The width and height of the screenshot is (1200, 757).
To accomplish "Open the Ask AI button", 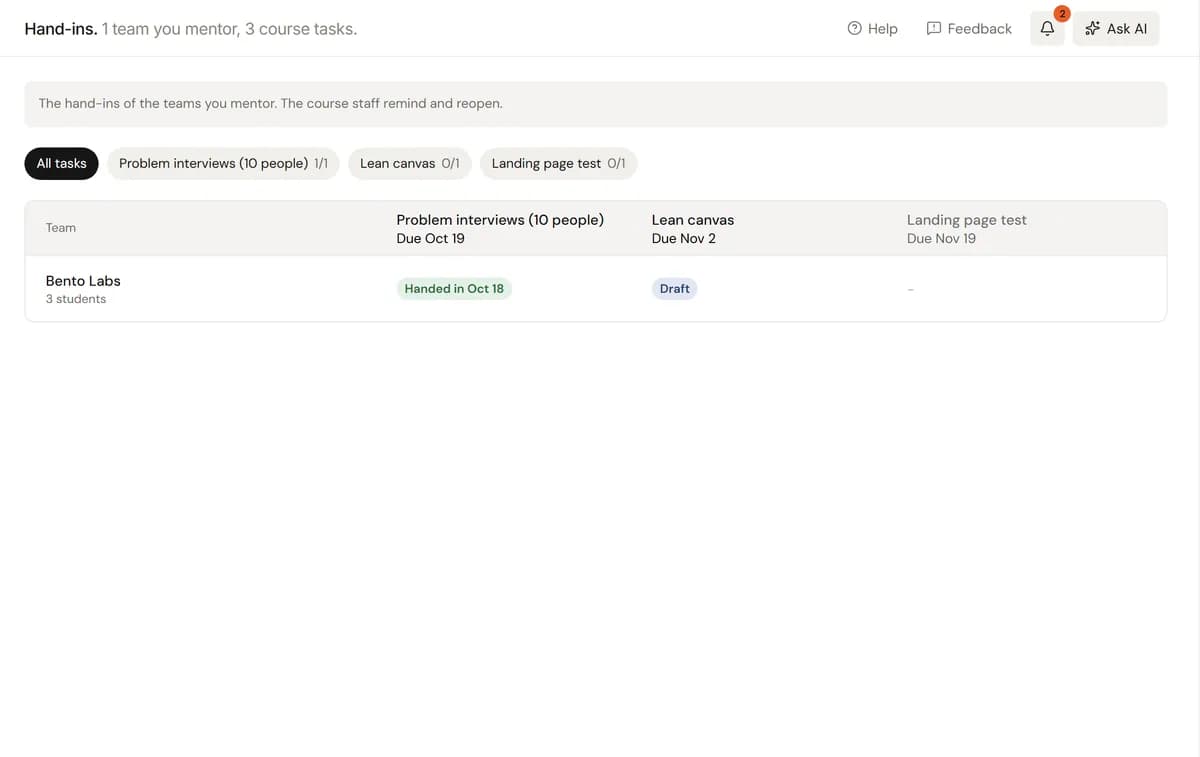I will coord(1116,28).
